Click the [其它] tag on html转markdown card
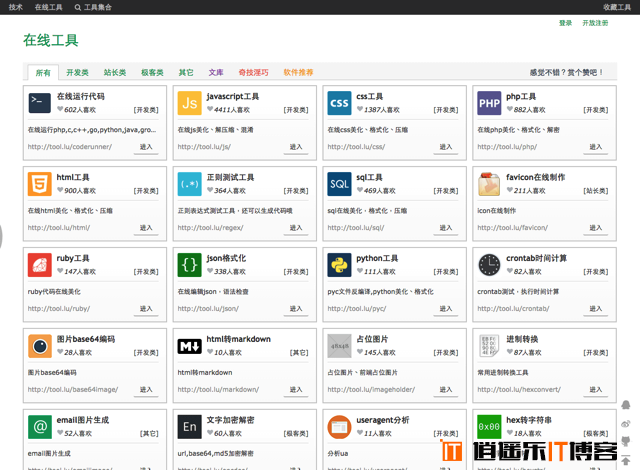Image resolution: width=640 pixels, height=470 pixels. pyautogui.click(x=299, y=352)
